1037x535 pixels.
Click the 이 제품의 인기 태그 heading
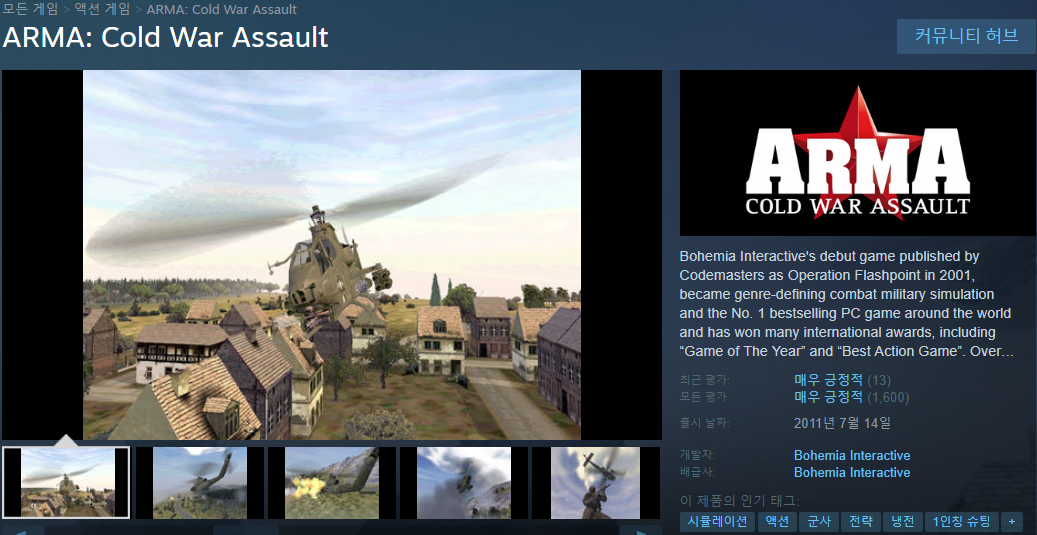coord(739,501)
